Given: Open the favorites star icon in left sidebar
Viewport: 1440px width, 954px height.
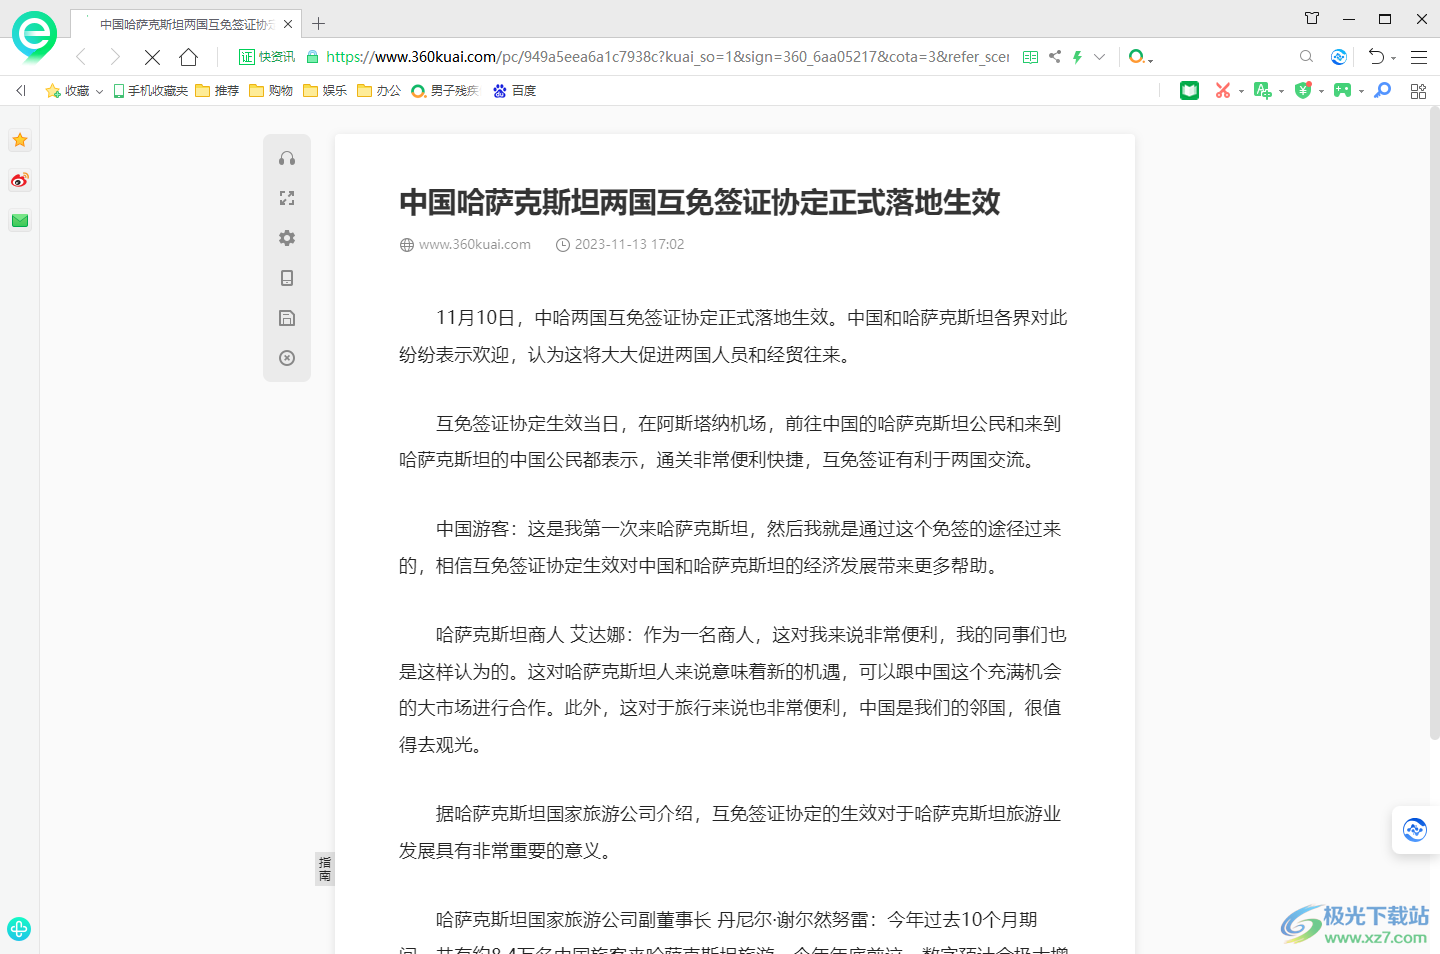Looking at the screenshot, I should pos(20,140).
